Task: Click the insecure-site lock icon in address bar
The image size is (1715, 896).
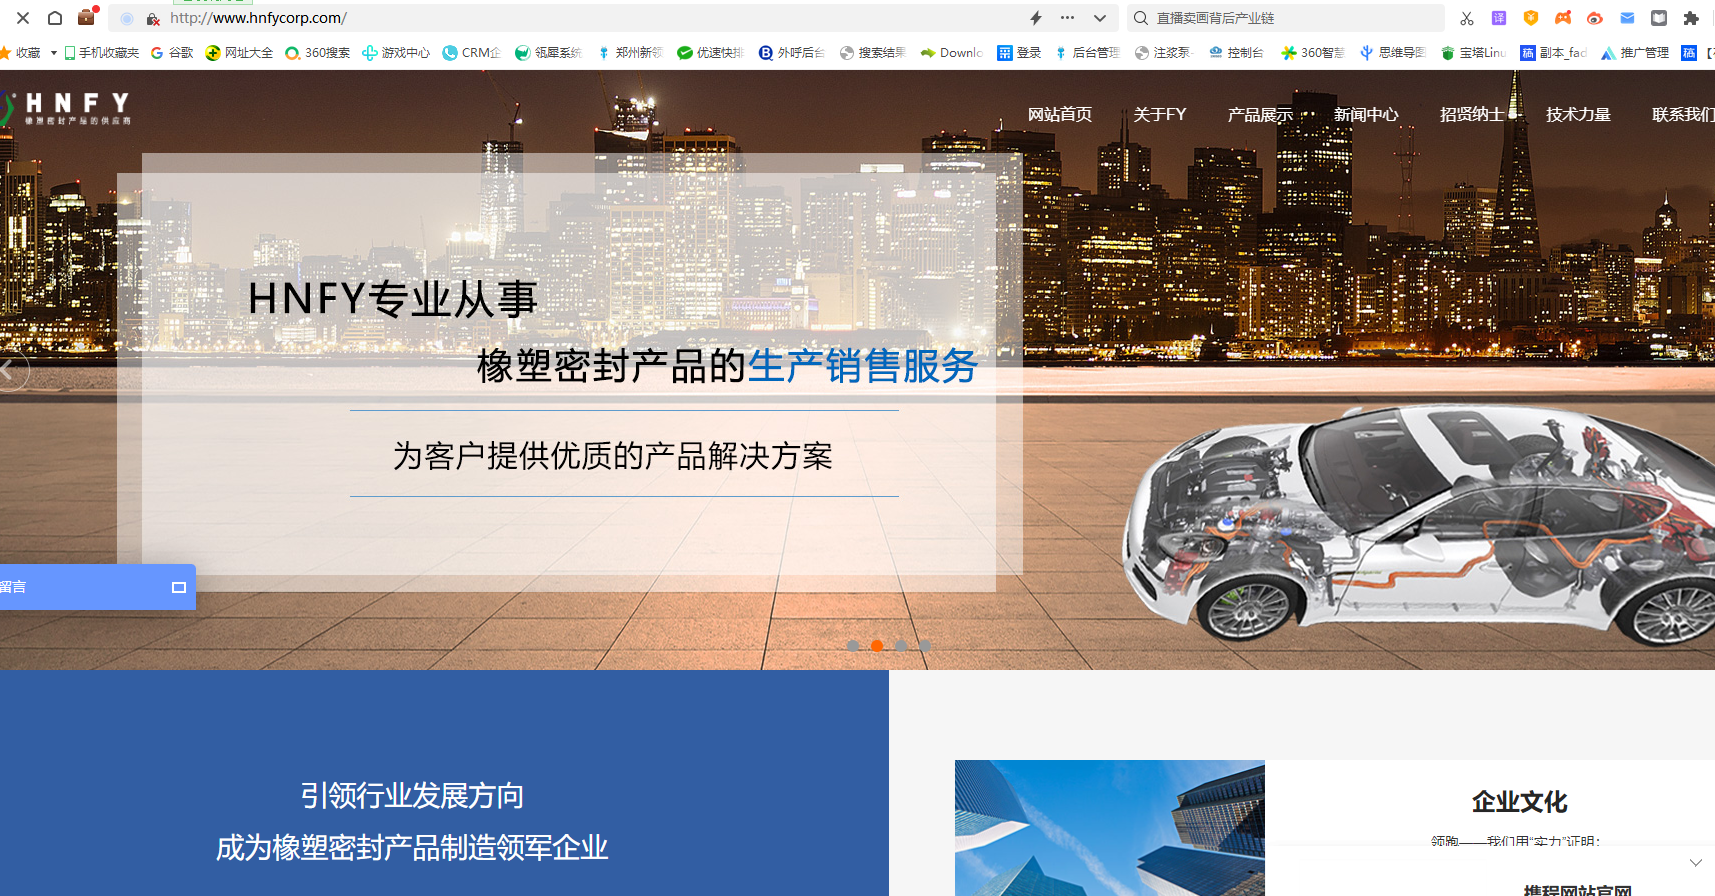Action: point(153,18)
